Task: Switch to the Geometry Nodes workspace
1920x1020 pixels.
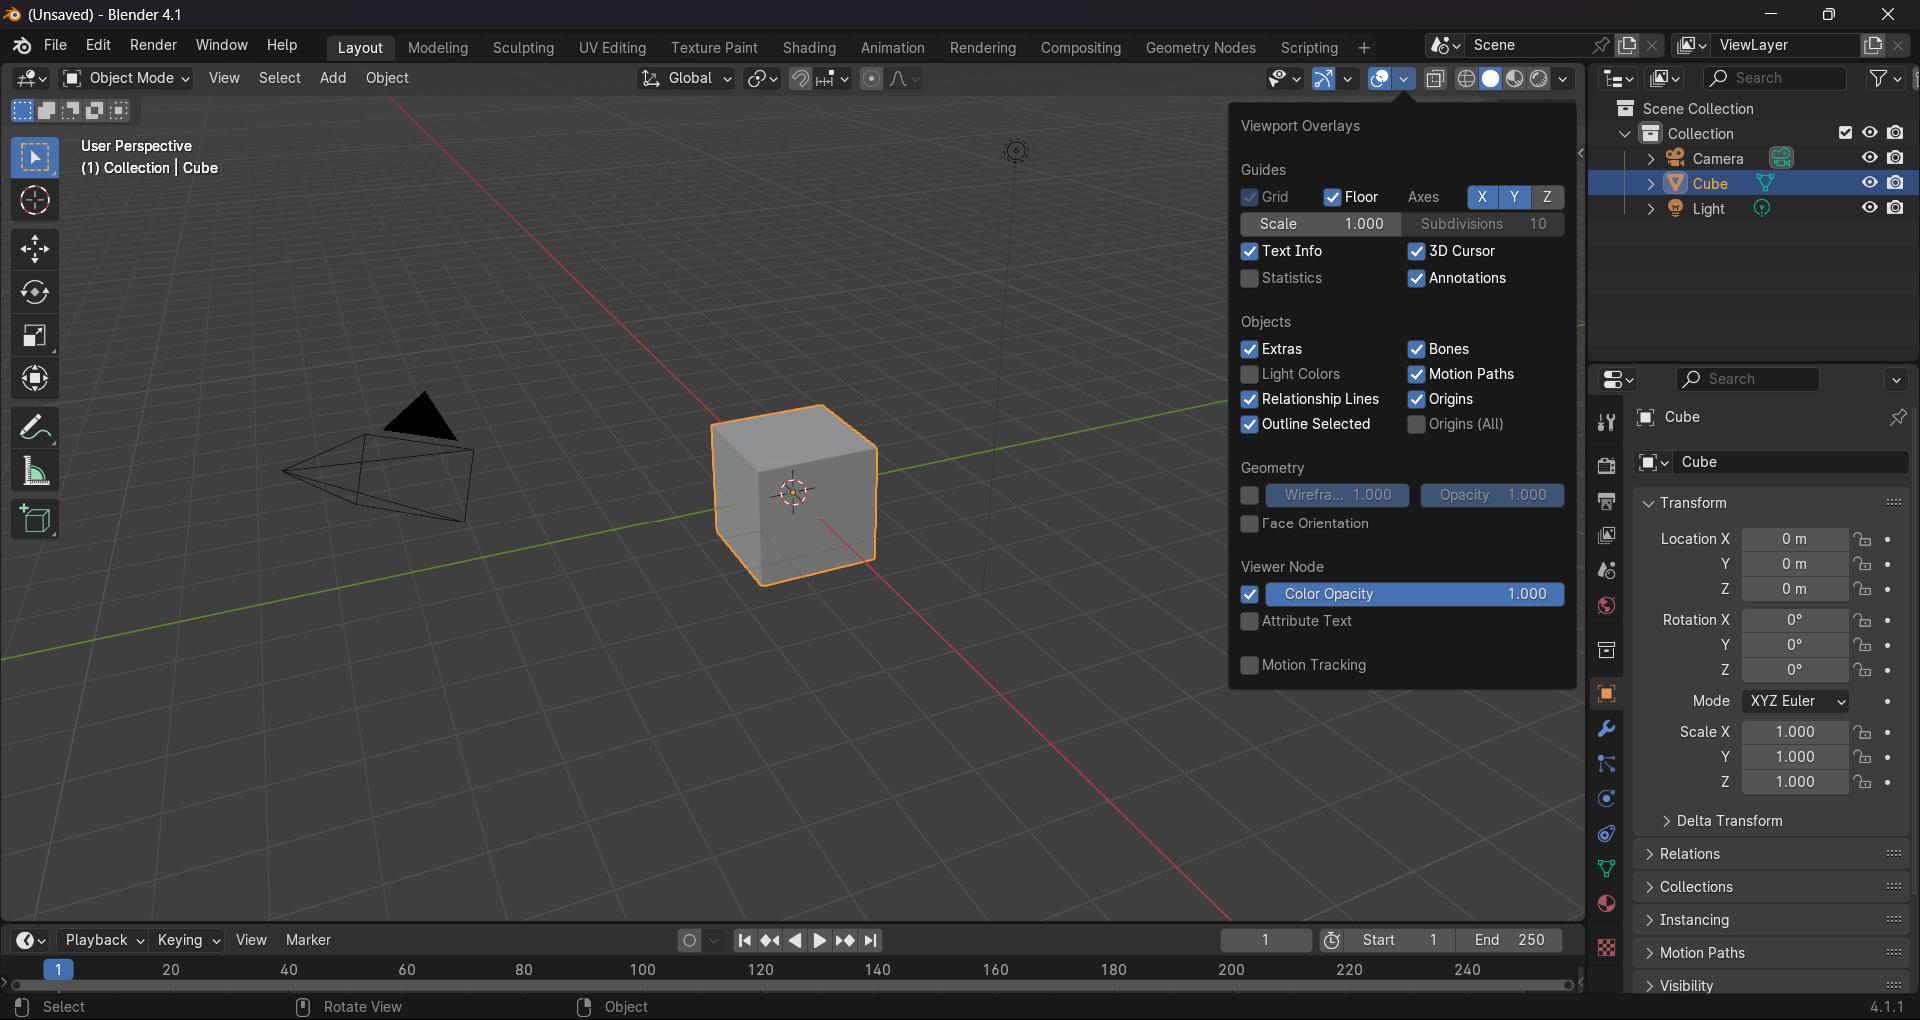Action: [x=1200, y=48]
